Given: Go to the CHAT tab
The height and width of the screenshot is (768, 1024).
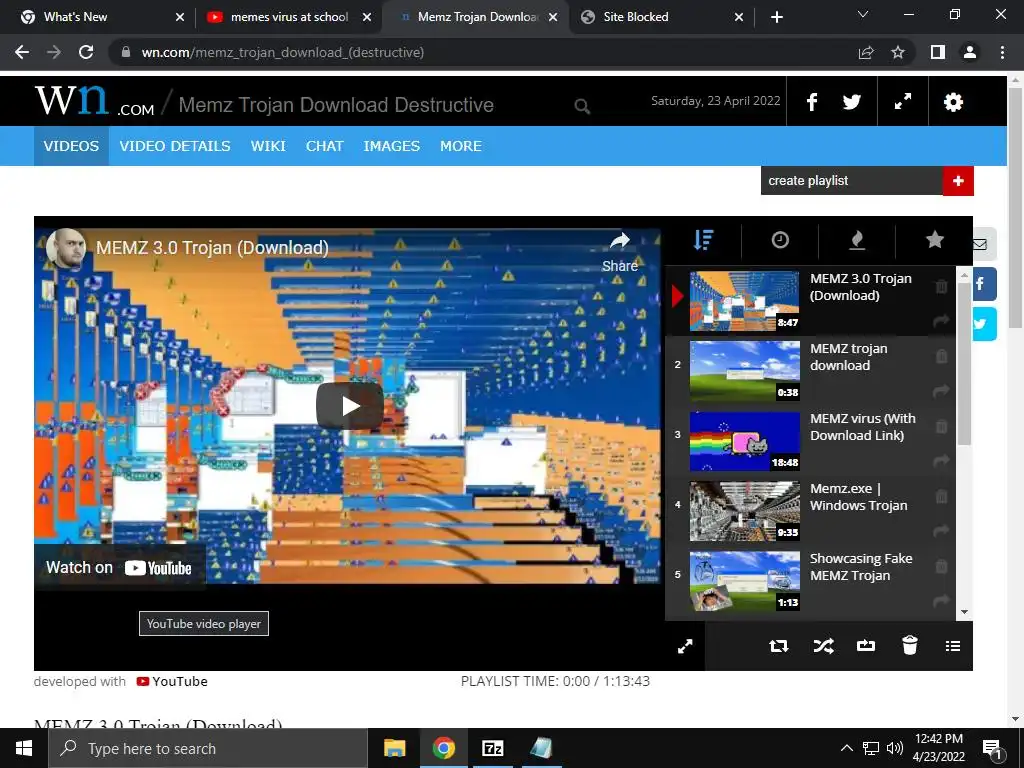Looking at the screenshot, I should tap(325, 146).
